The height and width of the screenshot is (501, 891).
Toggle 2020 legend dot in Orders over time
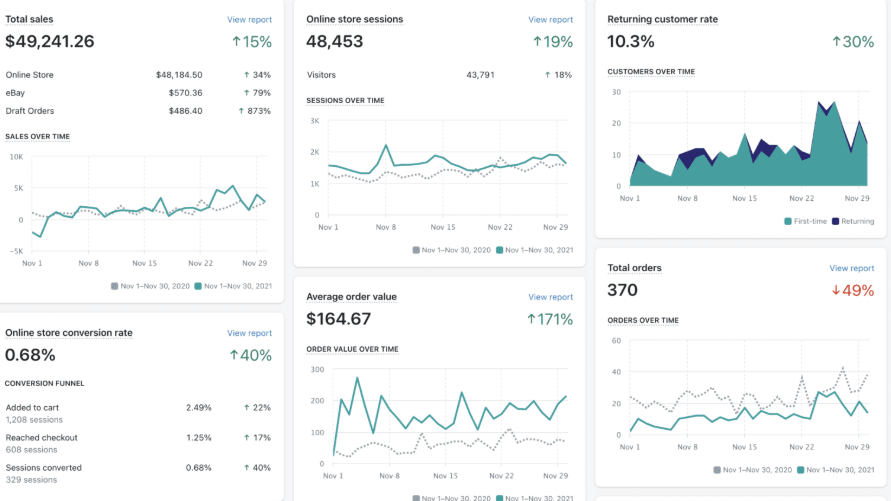point(717,469)
